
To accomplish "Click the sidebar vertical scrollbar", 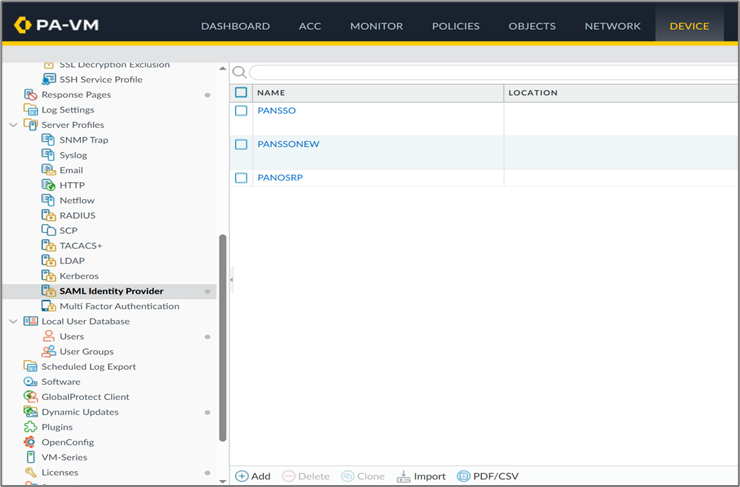I will (x=223, y=340).
